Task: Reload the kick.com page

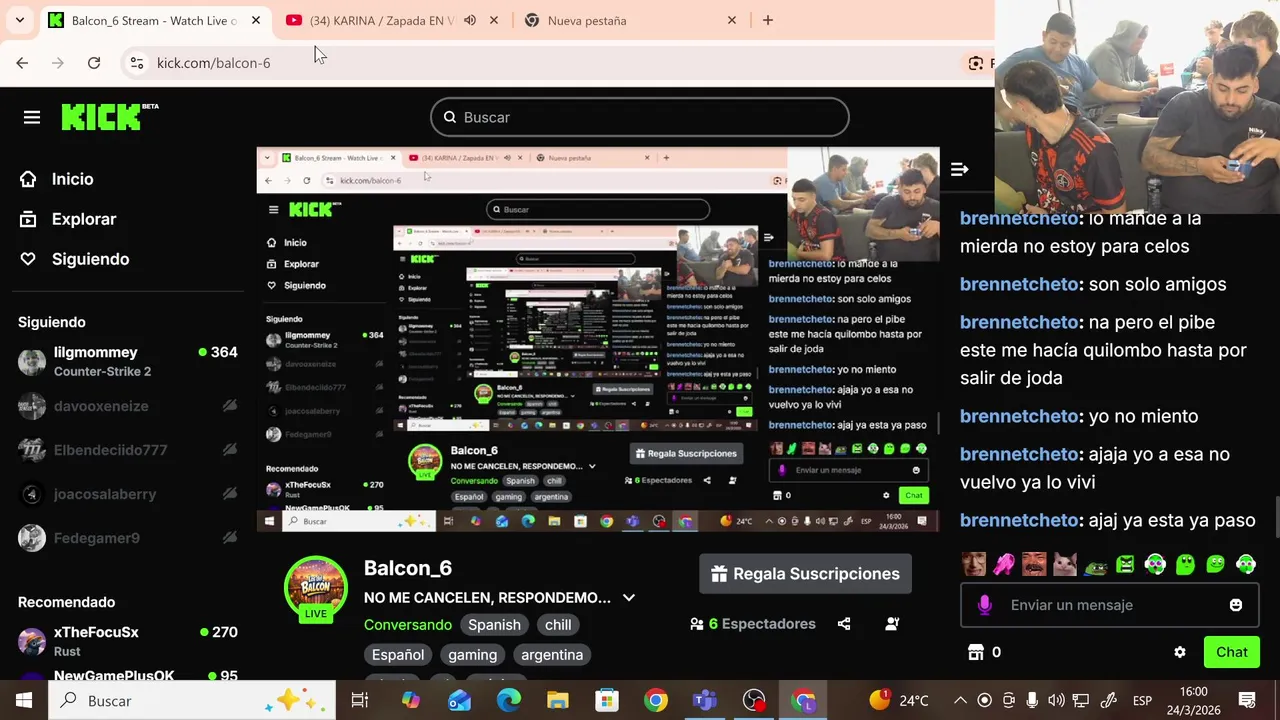Action: pyautogui.click(x=94, y=63)
